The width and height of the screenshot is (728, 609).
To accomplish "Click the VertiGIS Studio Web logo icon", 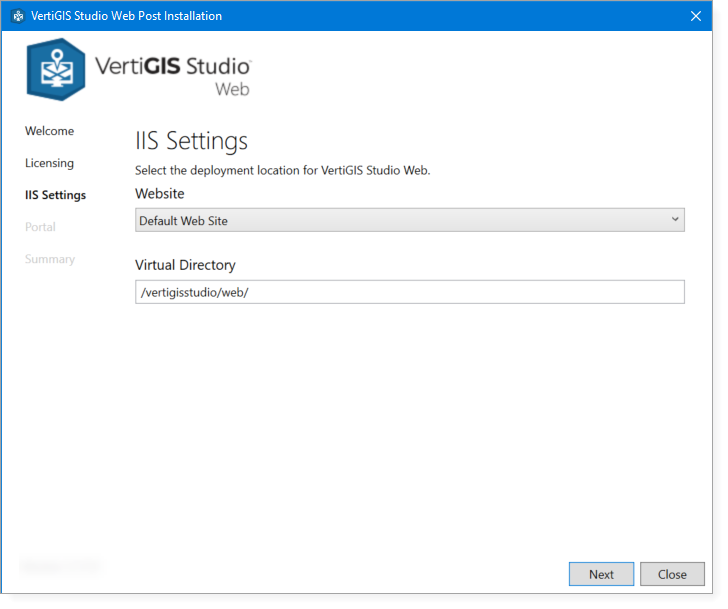I will coord(56,70).
